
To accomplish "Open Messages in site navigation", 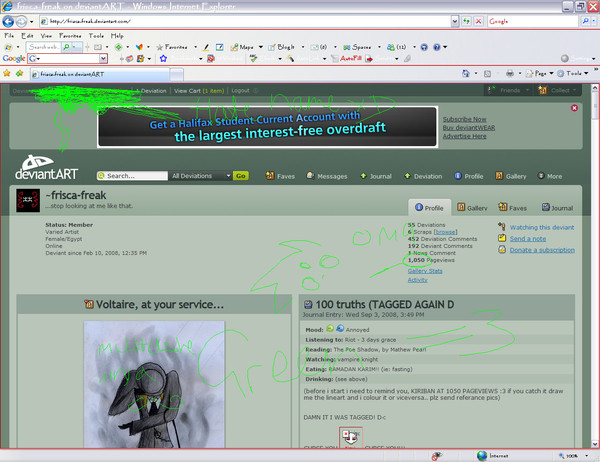I will click(327, 176).
